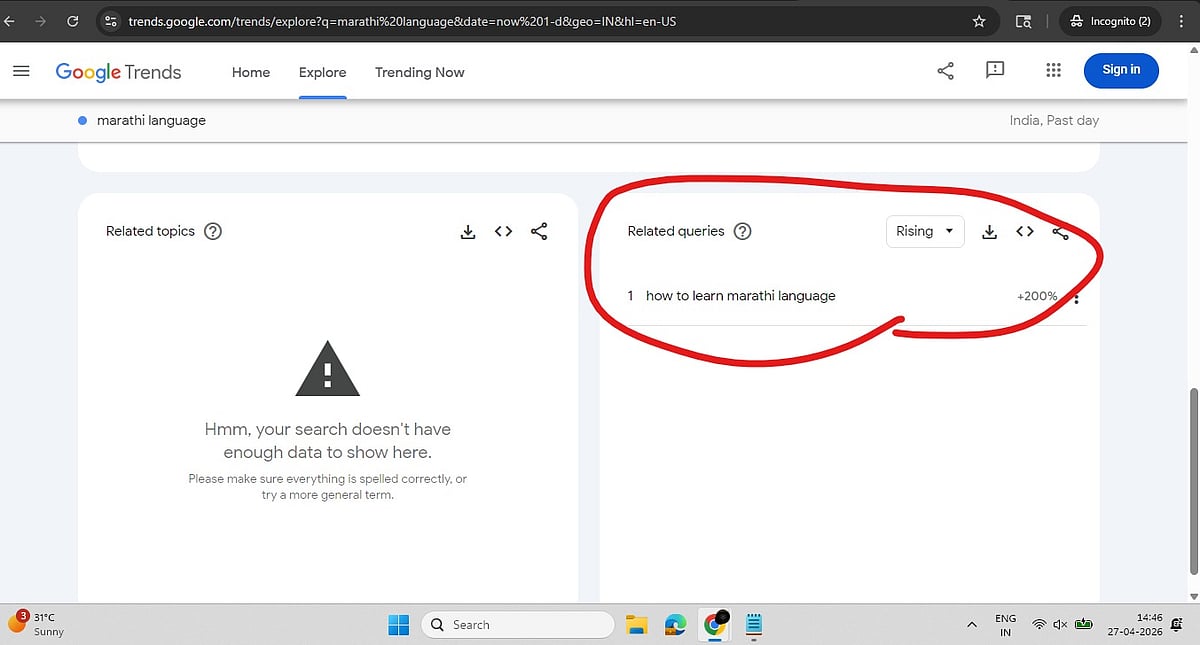The width and height of the screenshot is (1200, 645).
Task: Download Related queries data
Action: [989, 232]
